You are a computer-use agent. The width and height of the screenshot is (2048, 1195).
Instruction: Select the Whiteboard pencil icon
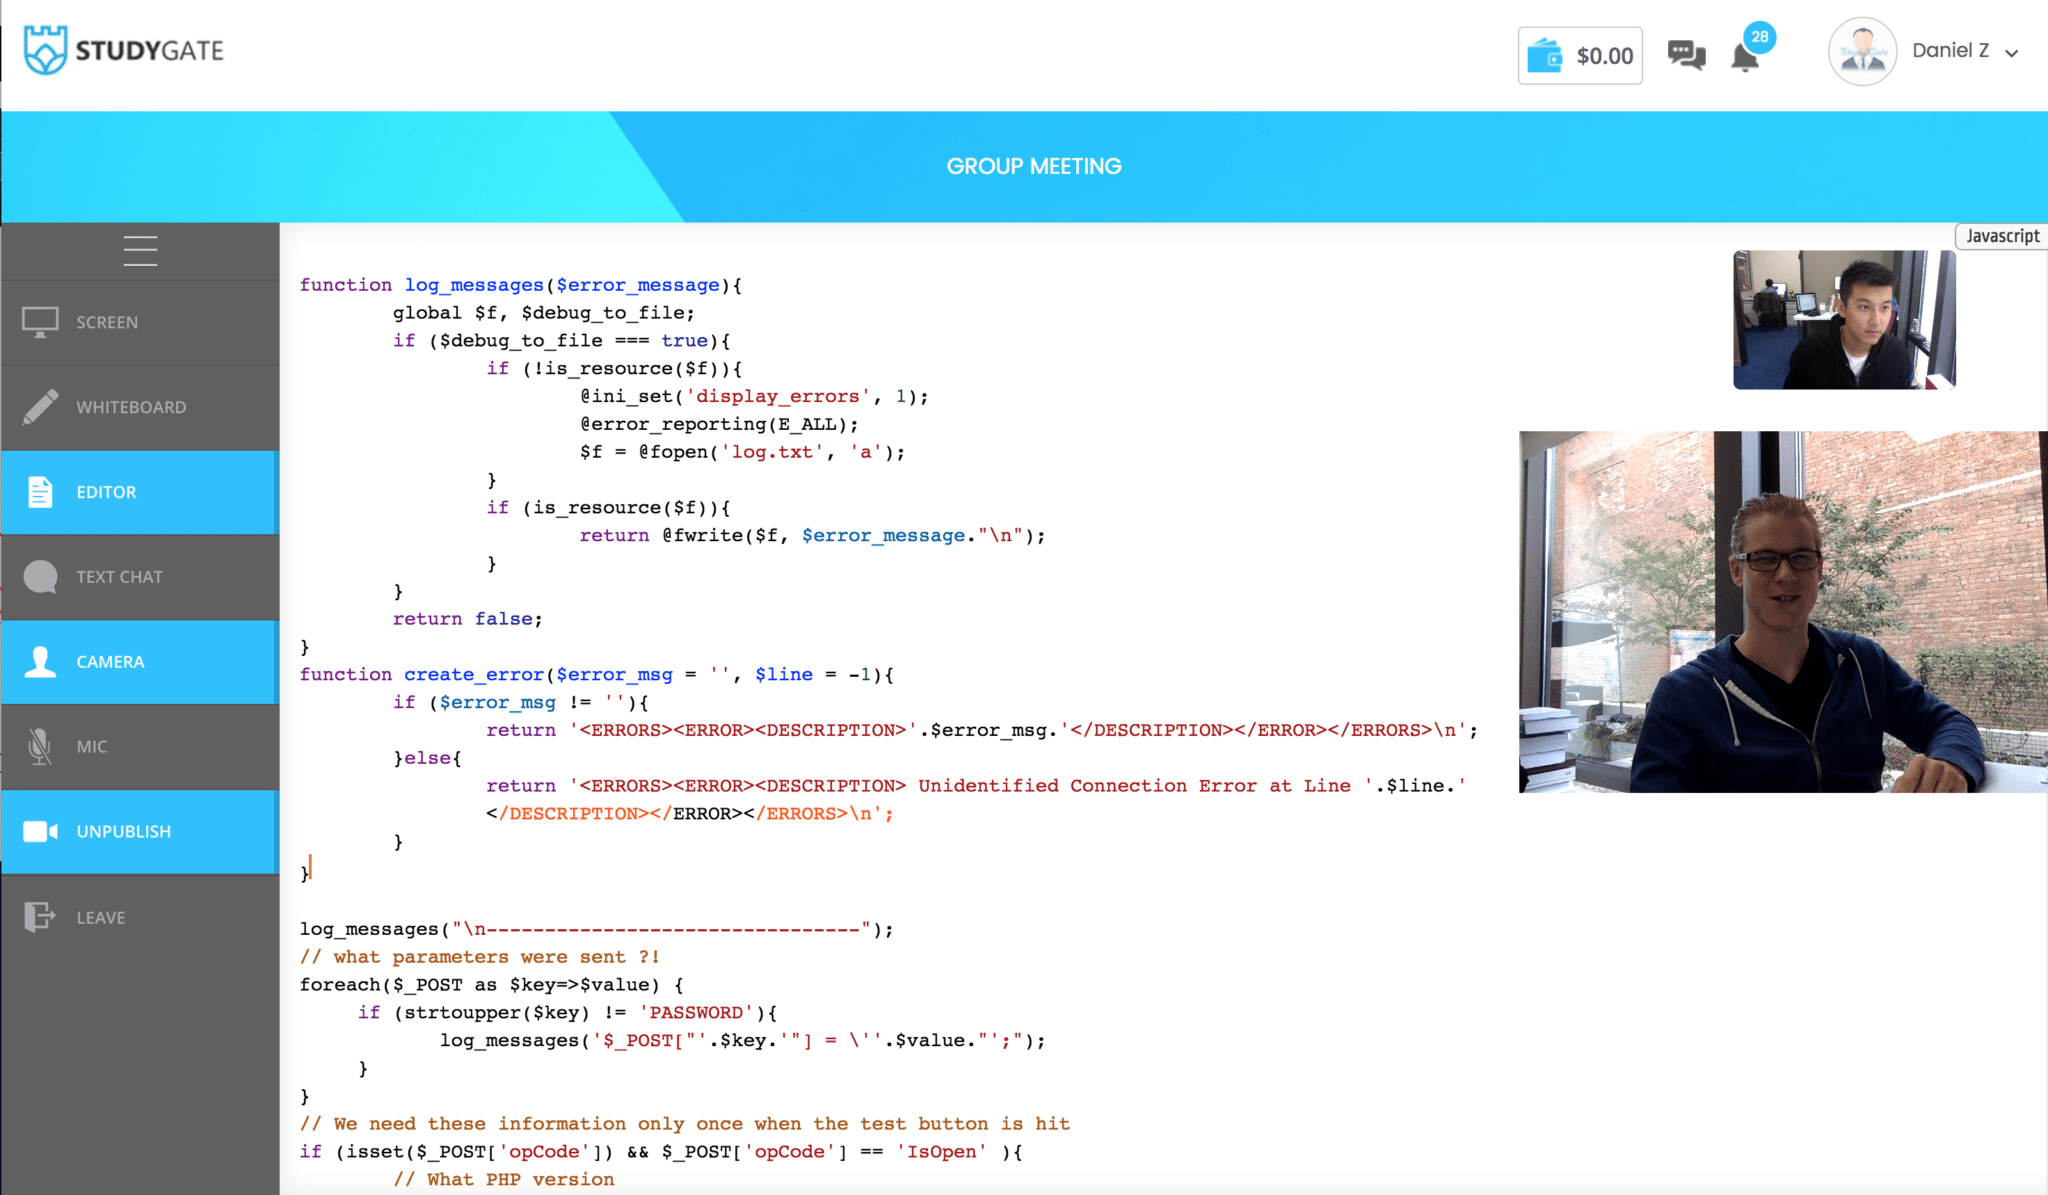point(40,407)
